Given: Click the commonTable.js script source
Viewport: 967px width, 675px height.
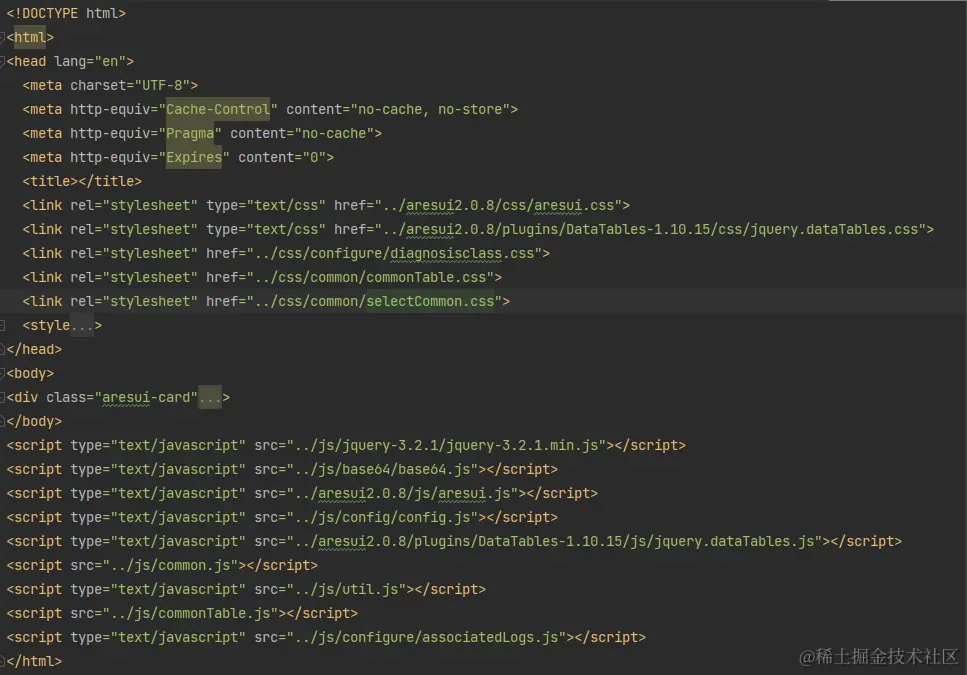Looking at the screenshot, I should [190, 614].
